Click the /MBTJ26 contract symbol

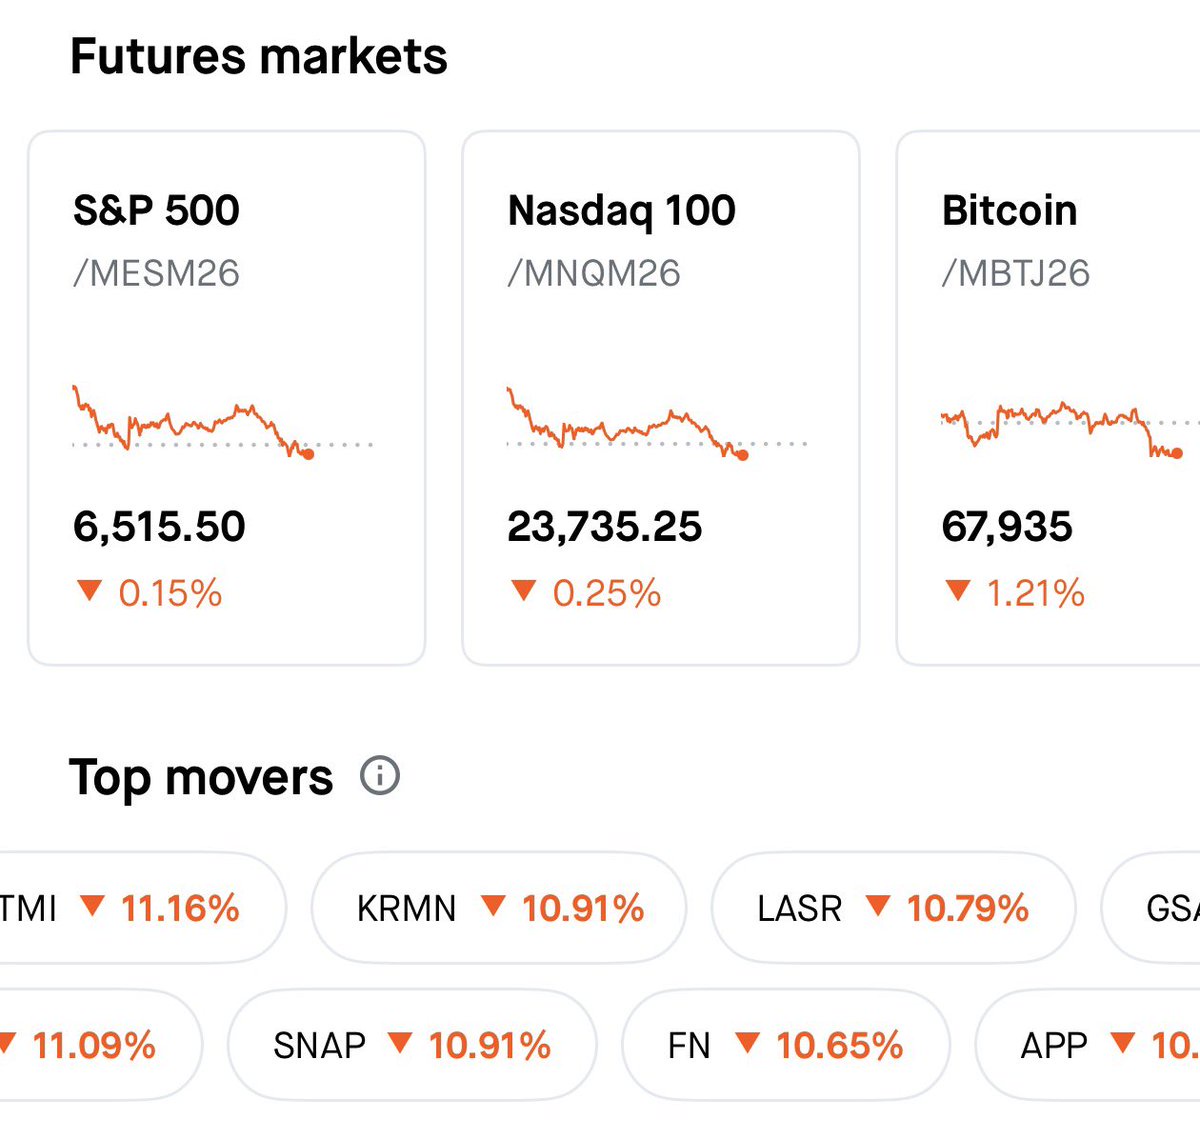tap(1016, 273)
